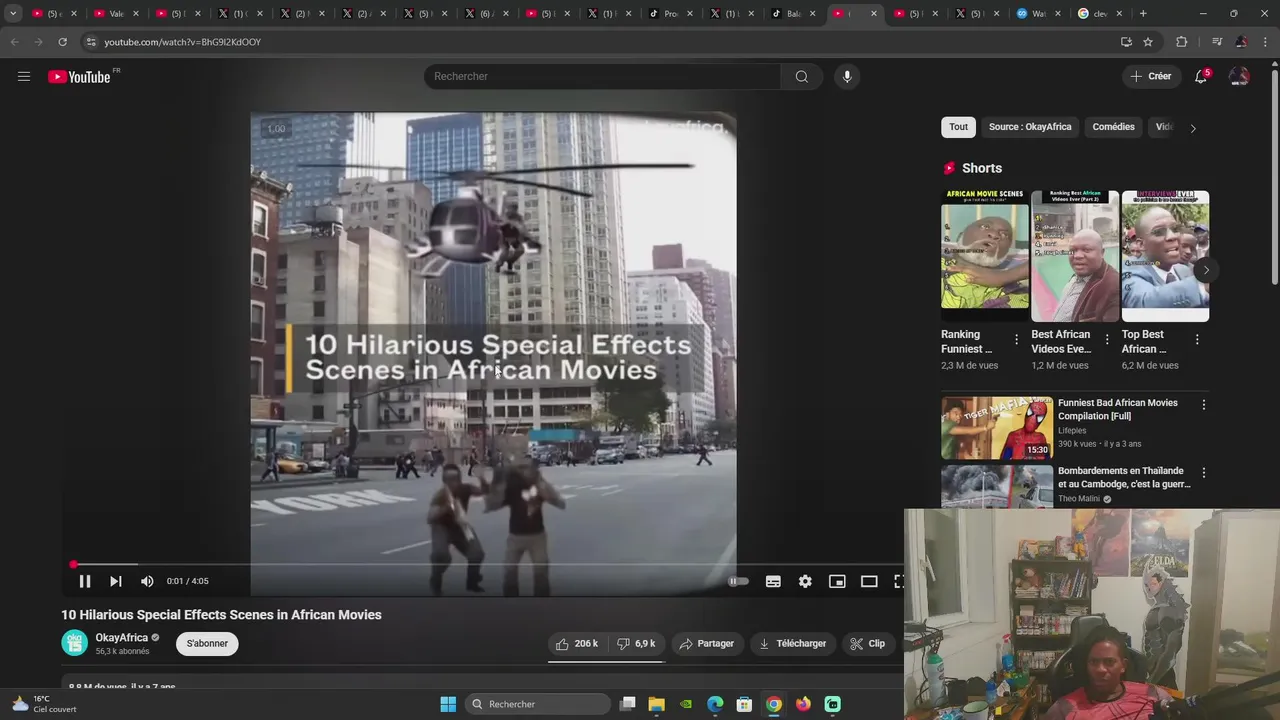Open options for Top Best African short
The height and width of the screenshot is (720, 1280).
pos(1196,340)
